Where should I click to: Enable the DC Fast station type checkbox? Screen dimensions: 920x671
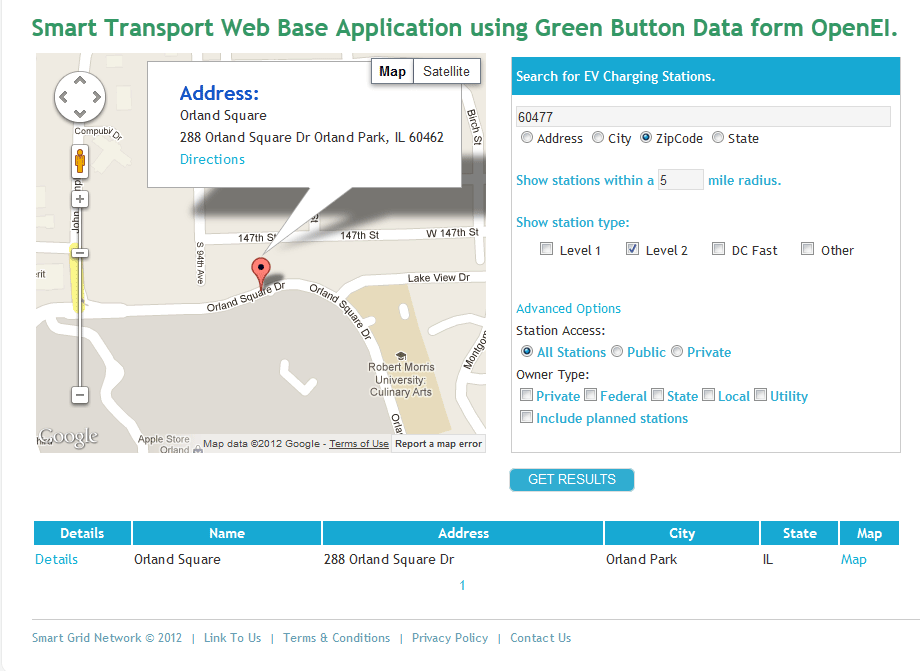tap(718, 249)
